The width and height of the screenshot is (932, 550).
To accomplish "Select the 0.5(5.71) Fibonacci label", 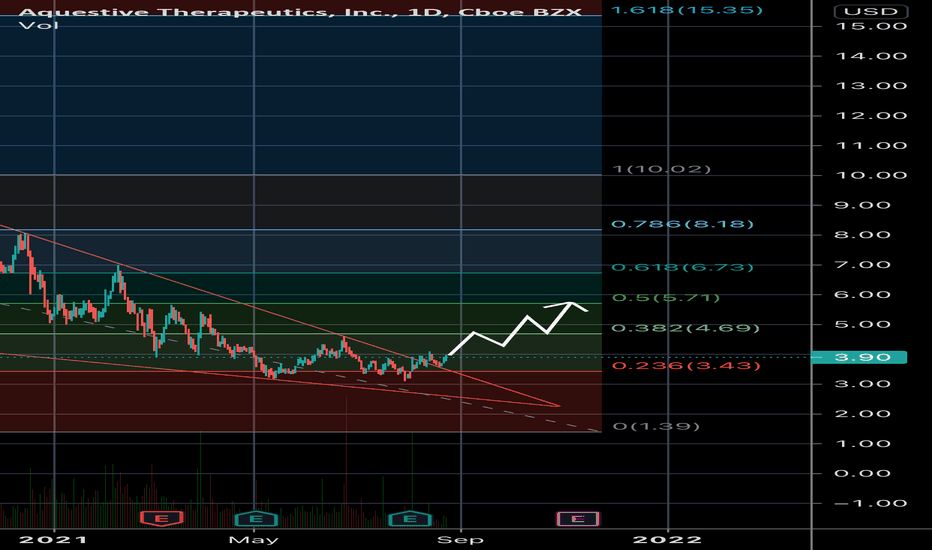I will 666,297.
